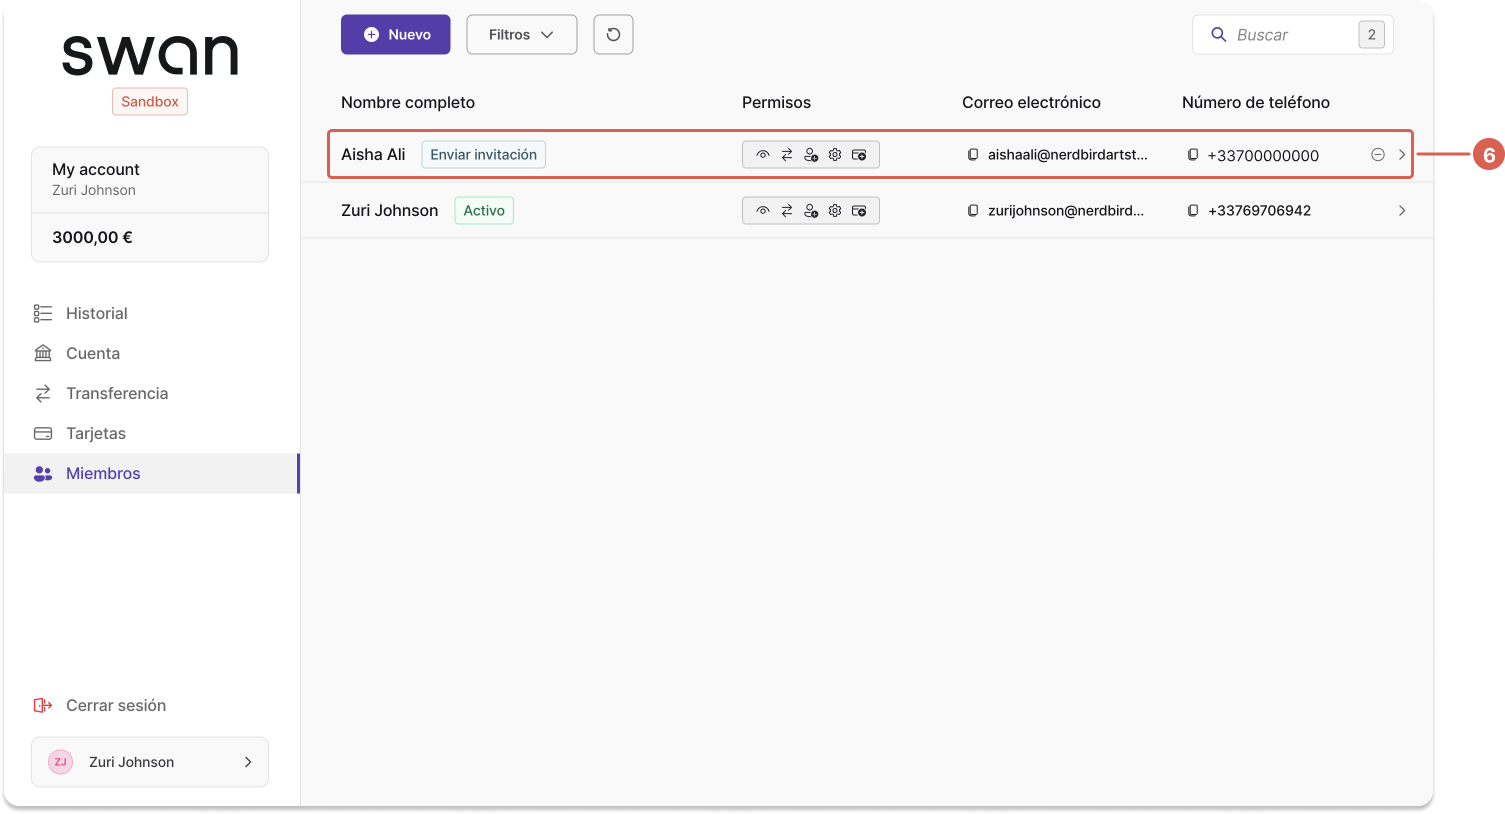Click the transfer permission arrows icon for Aisha Ali
The height and width of the screenshot is (814, 1505).
point(787,154)
